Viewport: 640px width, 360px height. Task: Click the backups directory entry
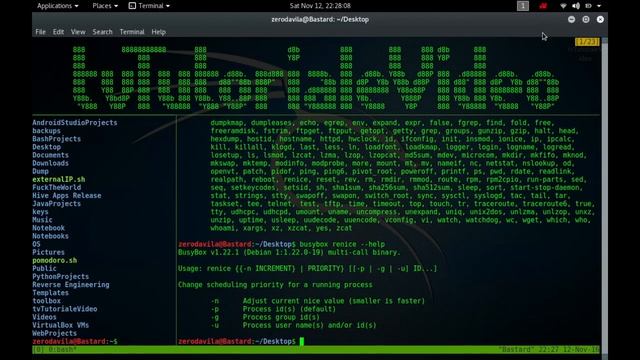[x=47, y=131]
